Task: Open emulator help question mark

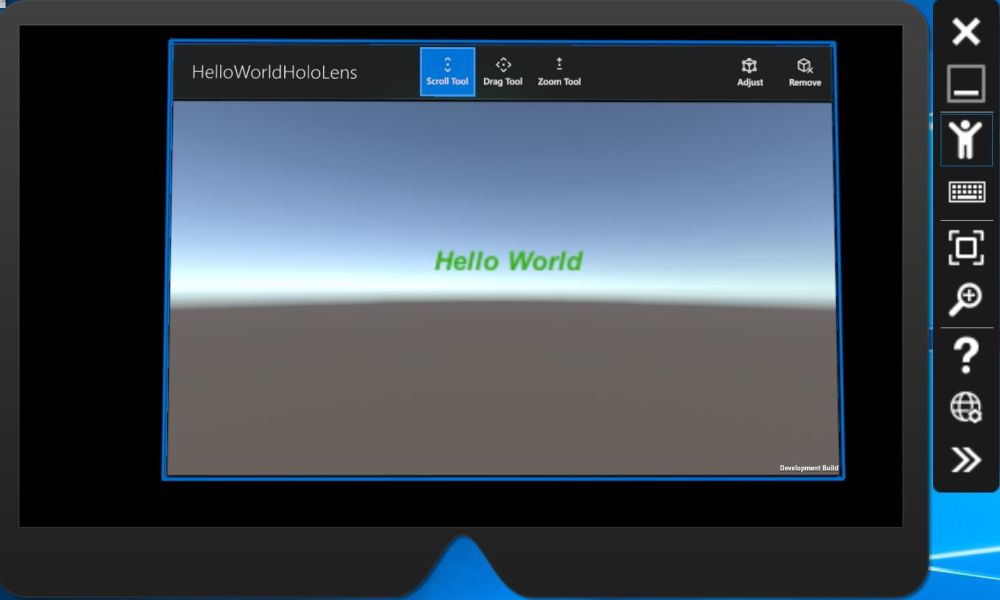Action: 966,355
